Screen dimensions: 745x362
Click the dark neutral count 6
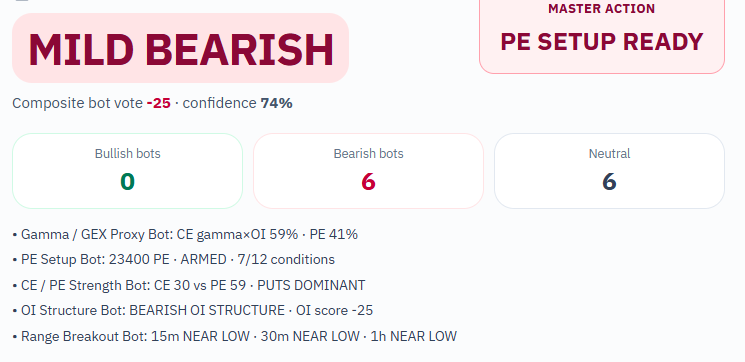[609, 181]
